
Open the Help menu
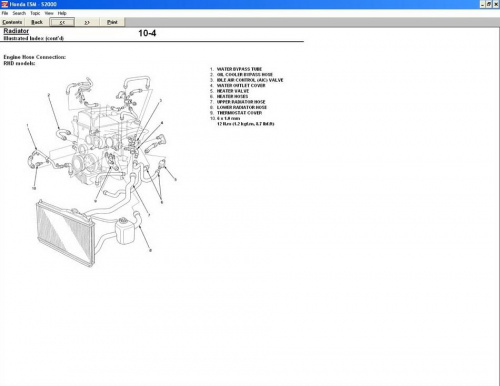(62, 13)
